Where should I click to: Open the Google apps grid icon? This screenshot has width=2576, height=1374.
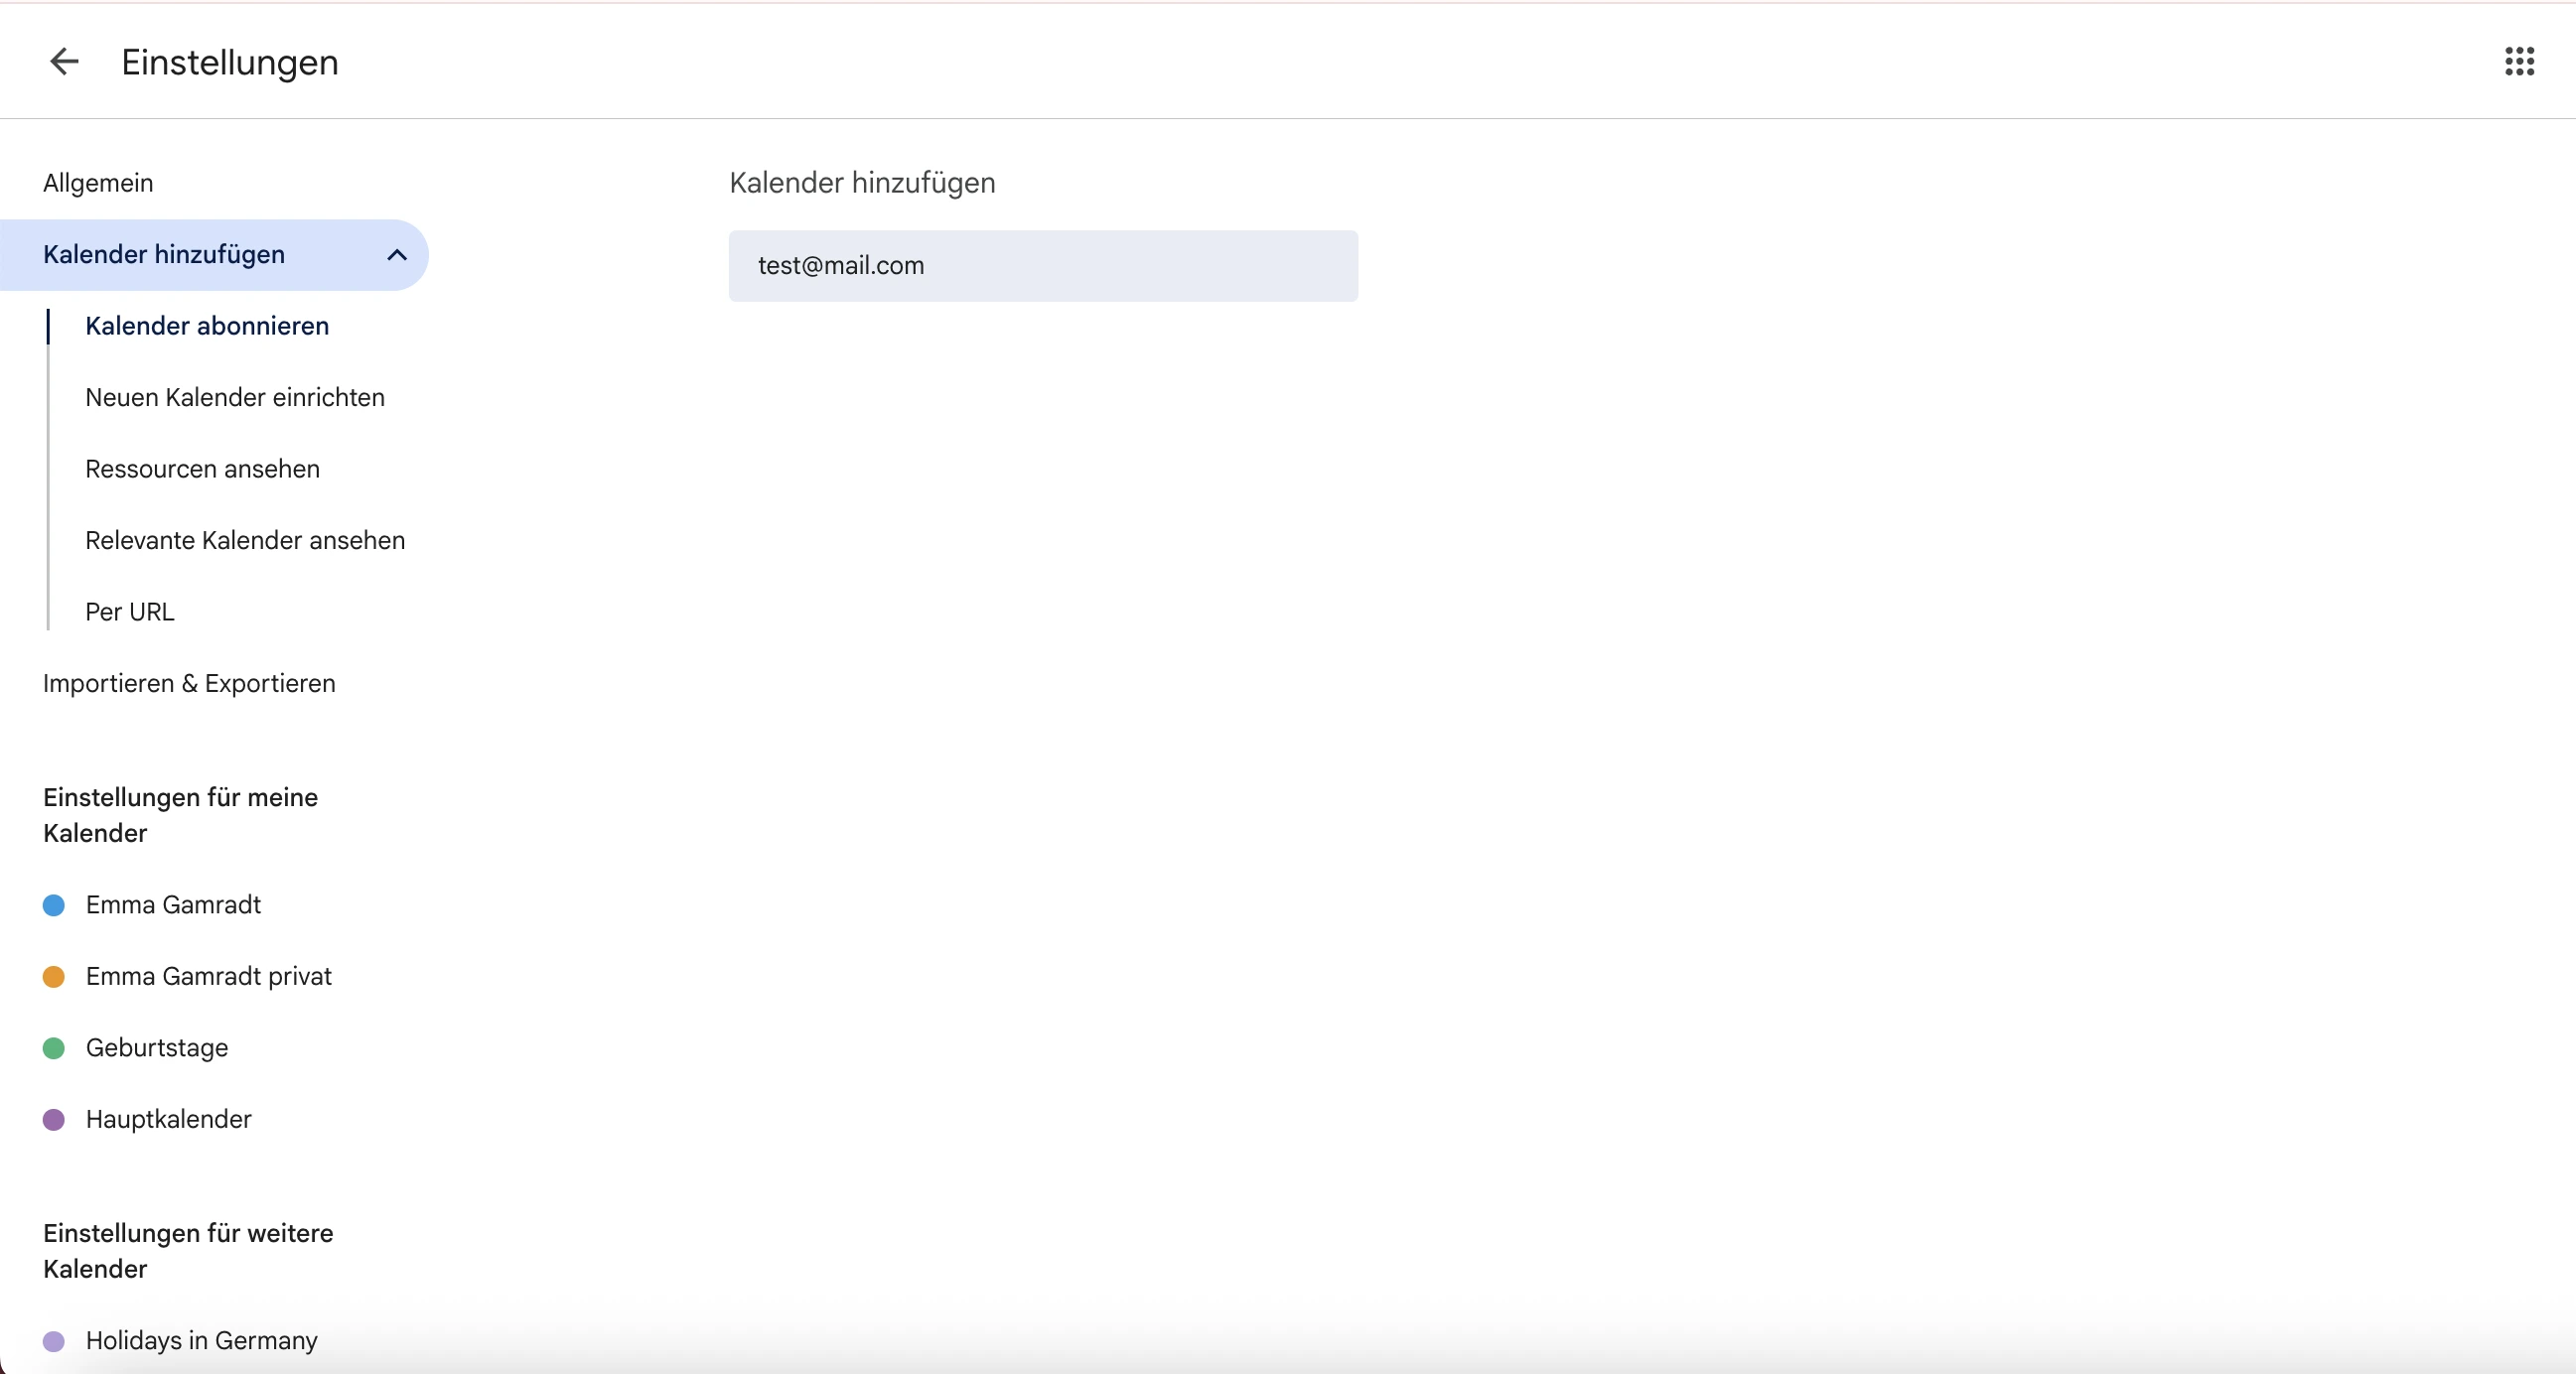click(x=2519, y=62)
